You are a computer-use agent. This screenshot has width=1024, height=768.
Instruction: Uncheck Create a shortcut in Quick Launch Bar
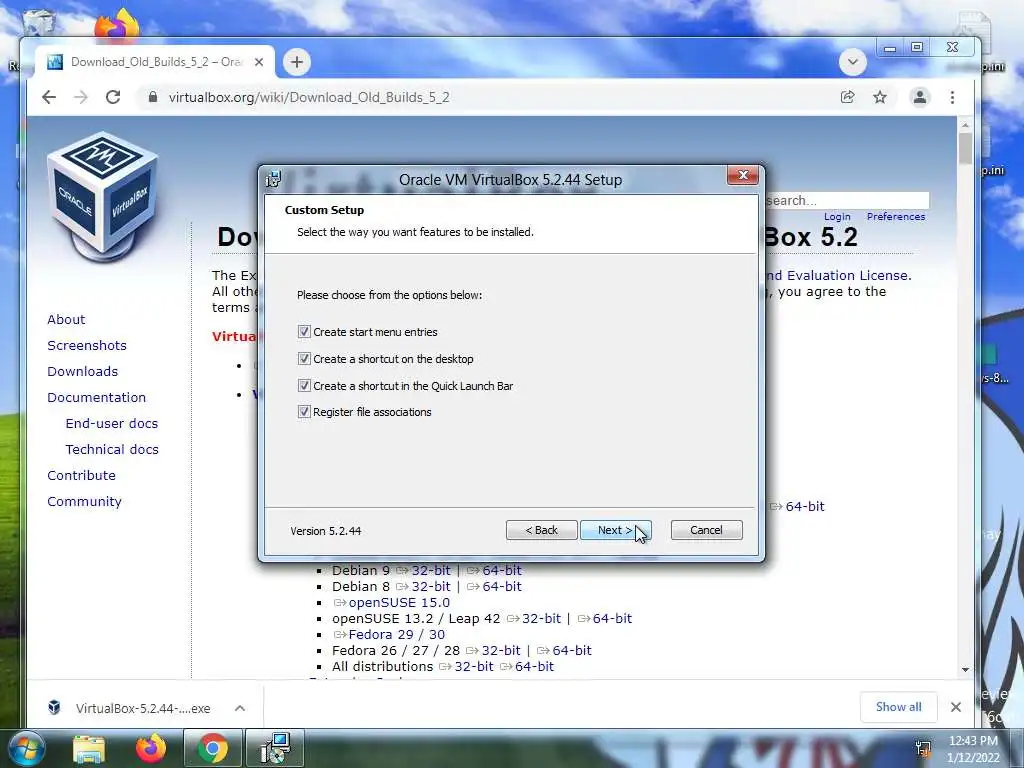(x=304, y=385)
